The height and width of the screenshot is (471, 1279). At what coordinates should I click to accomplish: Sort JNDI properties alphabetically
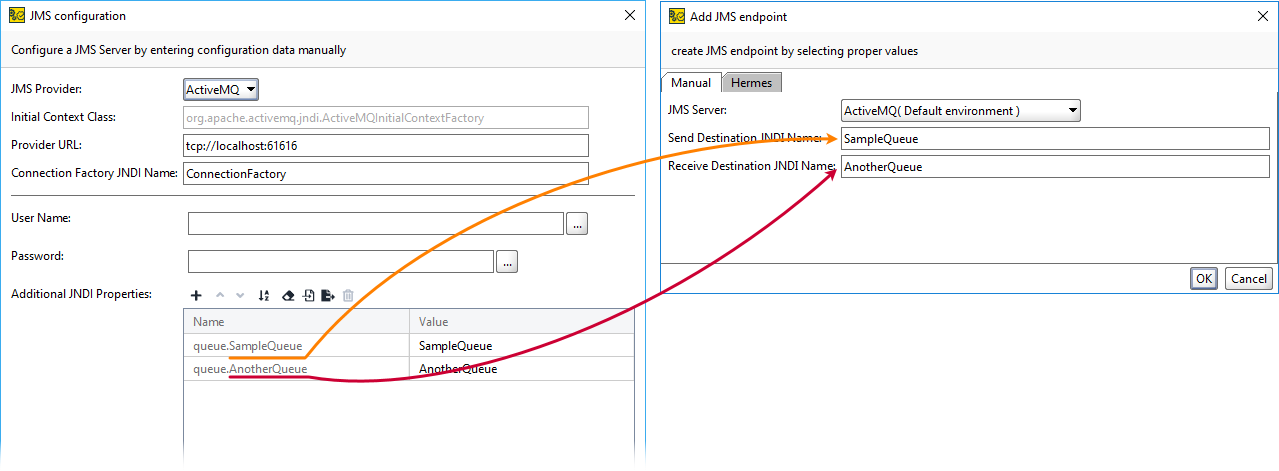[x=264, y=295]
